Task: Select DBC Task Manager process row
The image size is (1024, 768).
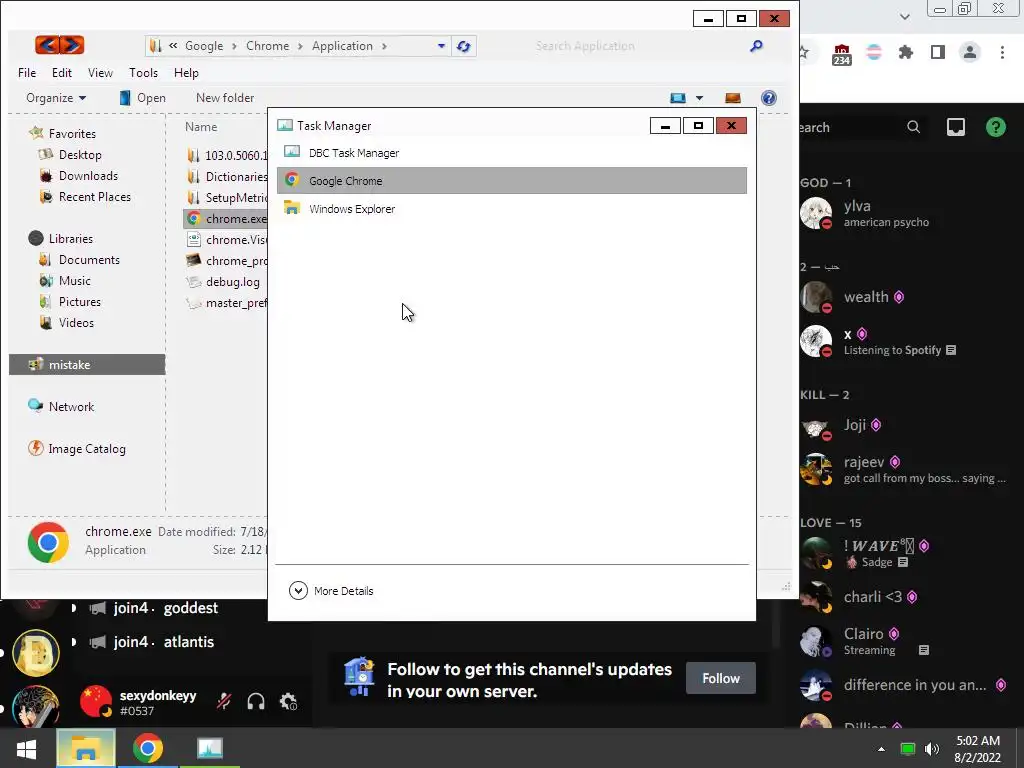Action: coord(511,153)
